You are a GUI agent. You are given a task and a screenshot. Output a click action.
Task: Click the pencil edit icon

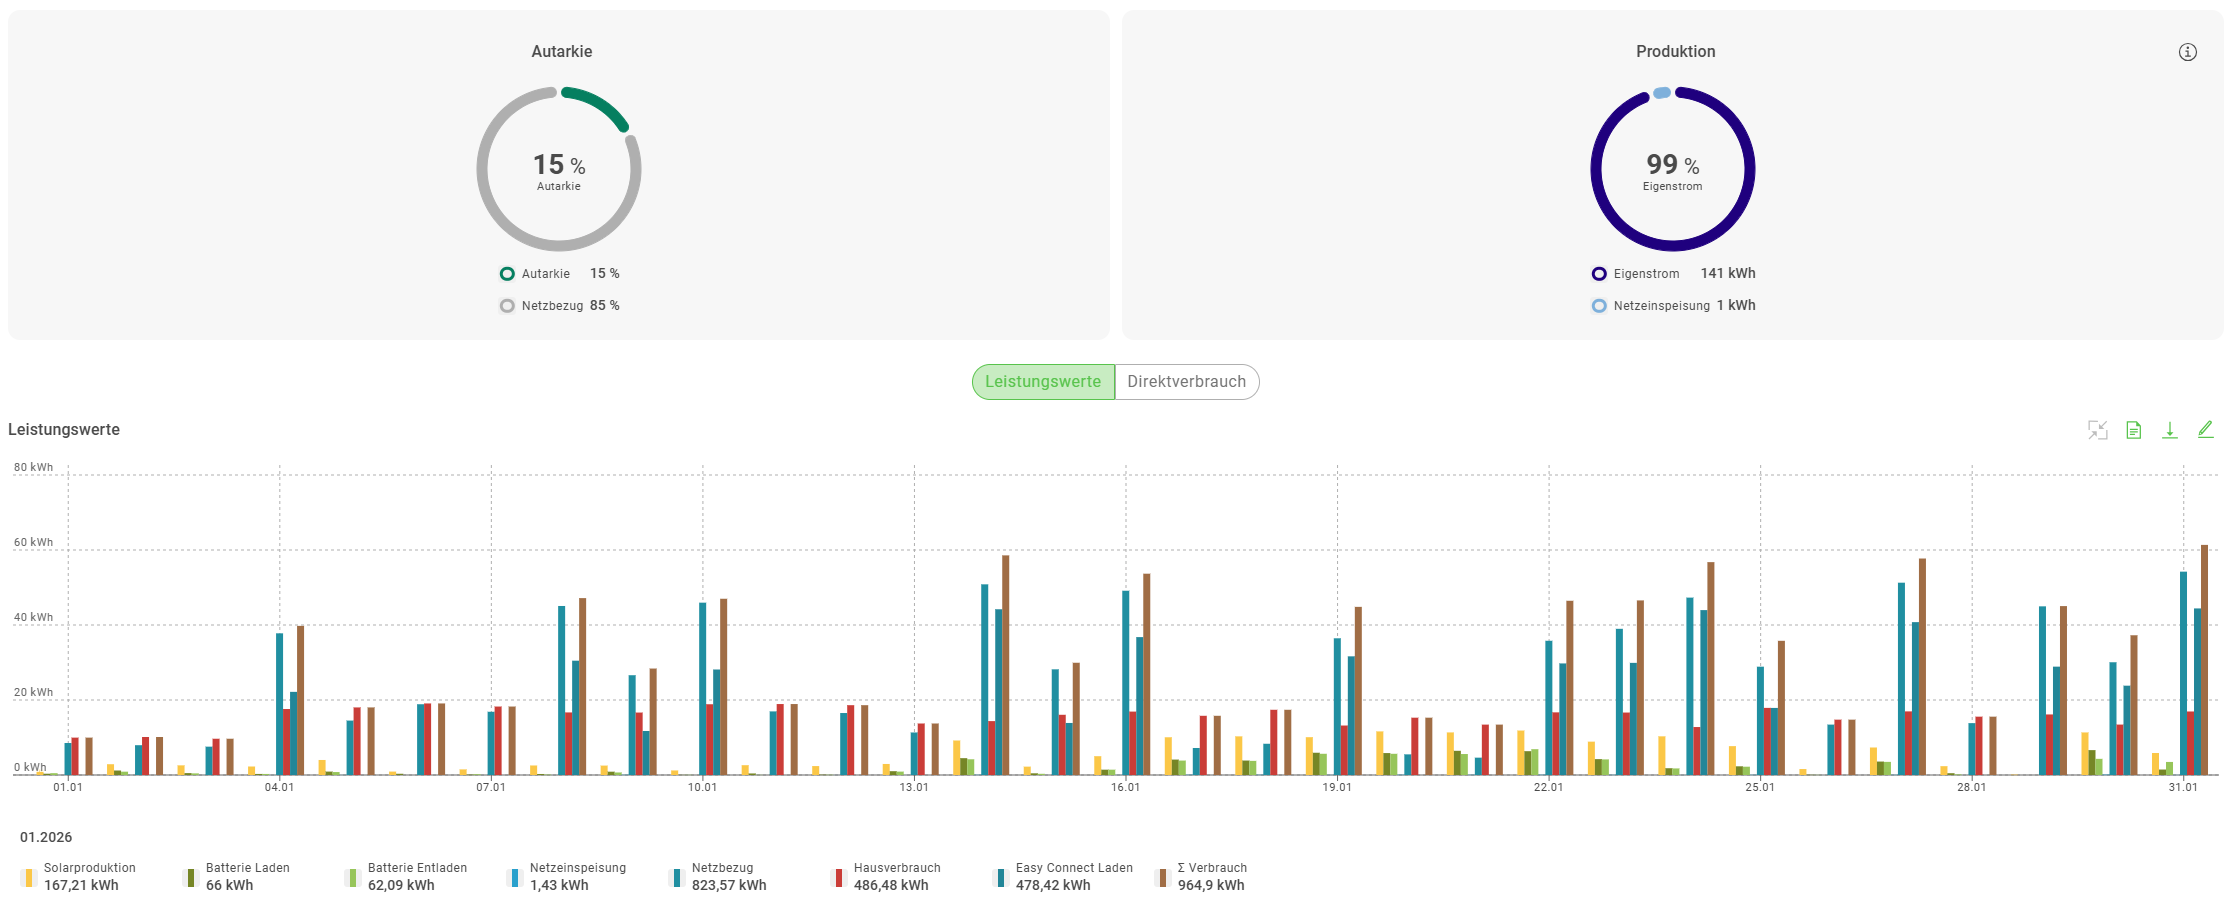coord(2205,429)
